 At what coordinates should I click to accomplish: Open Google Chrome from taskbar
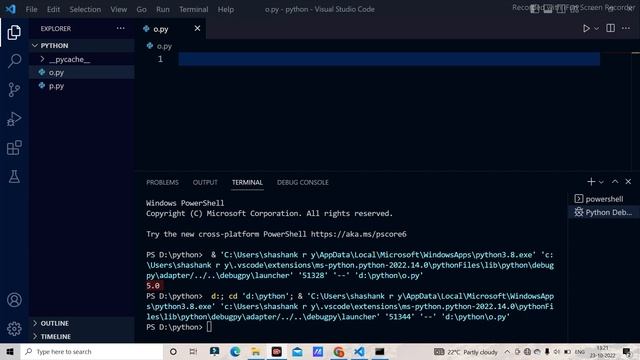tap(339, 352)
